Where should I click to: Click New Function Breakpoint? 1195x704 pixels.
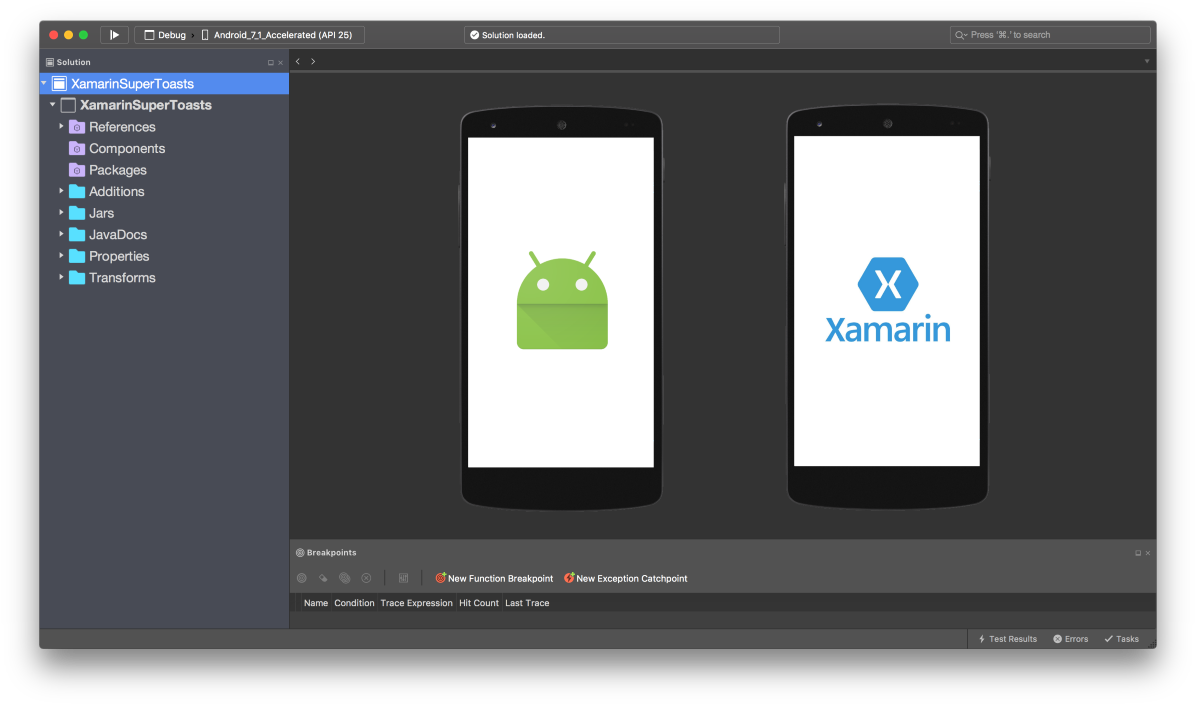point(494,578)
